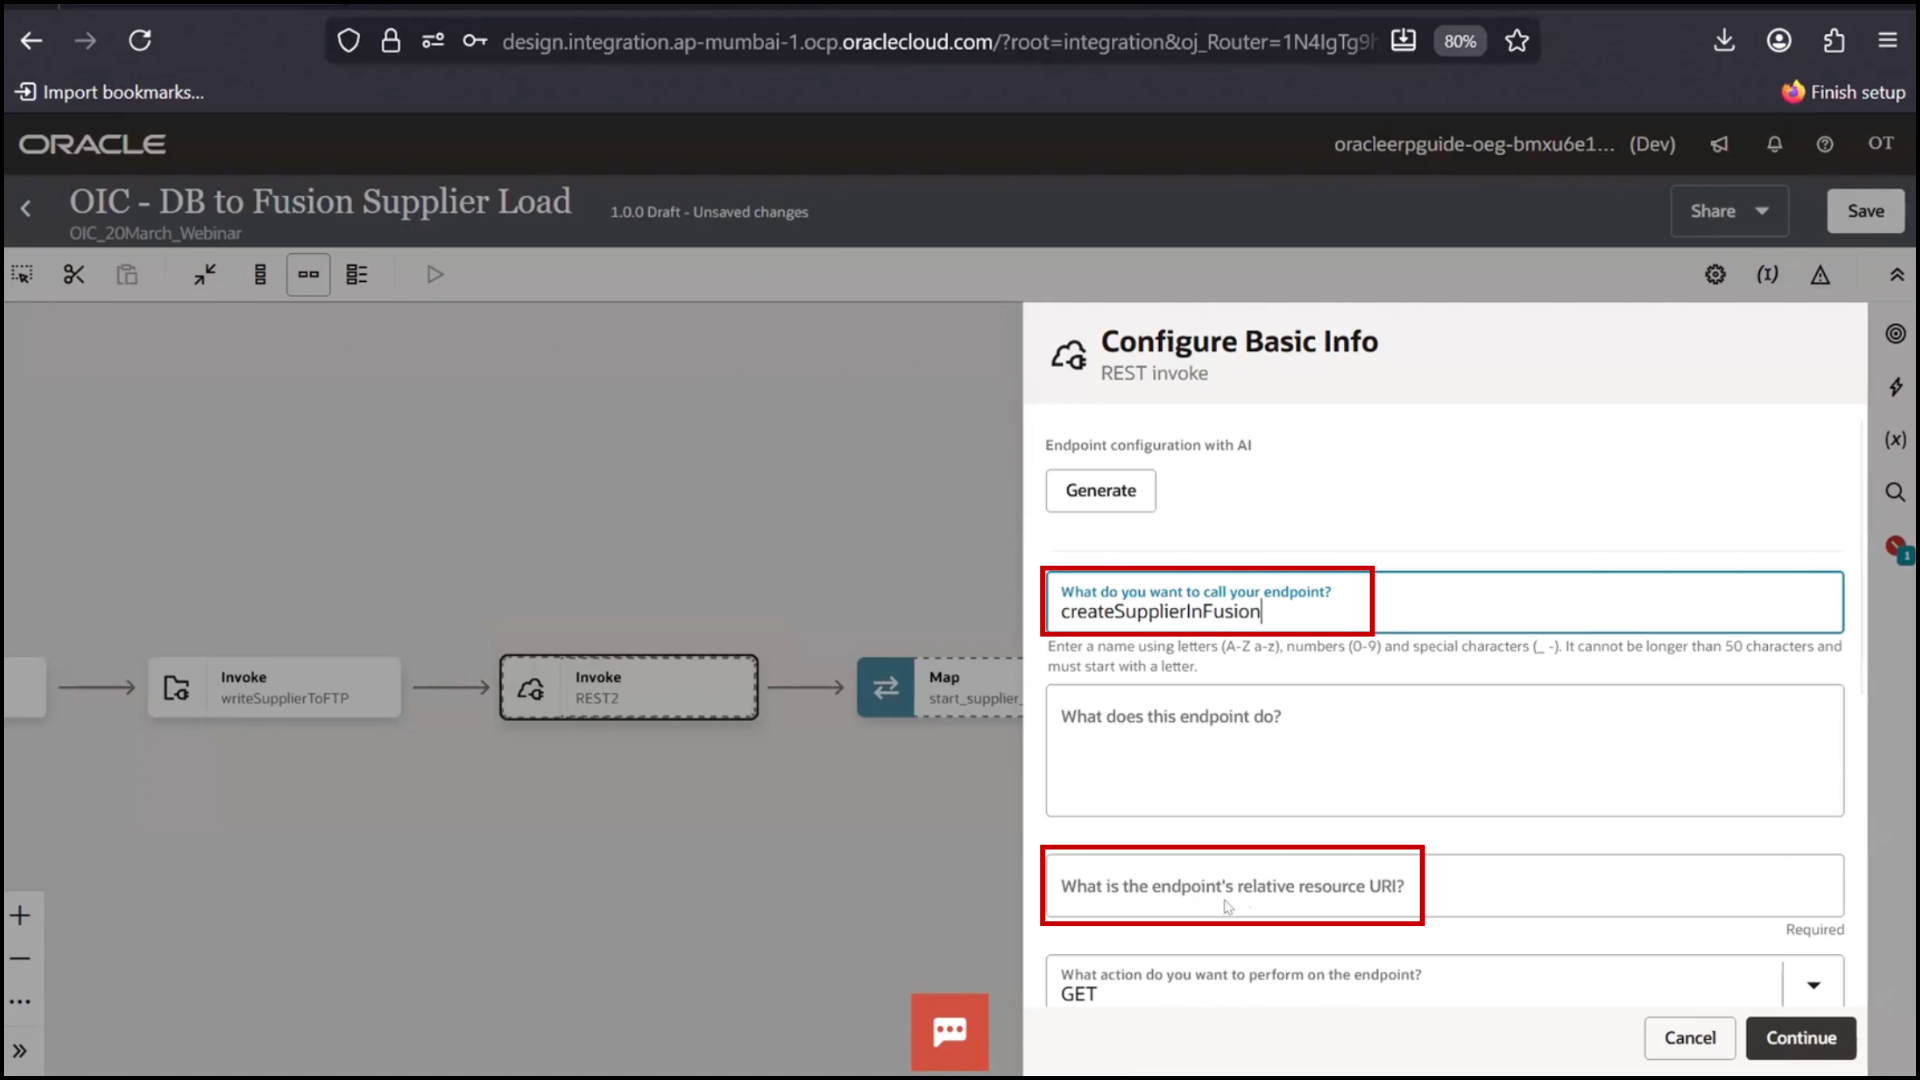Viewport: 1920px width, 1080px height.
Task: Collapse the toolbar with double chevron
Action: (1896, 274)
